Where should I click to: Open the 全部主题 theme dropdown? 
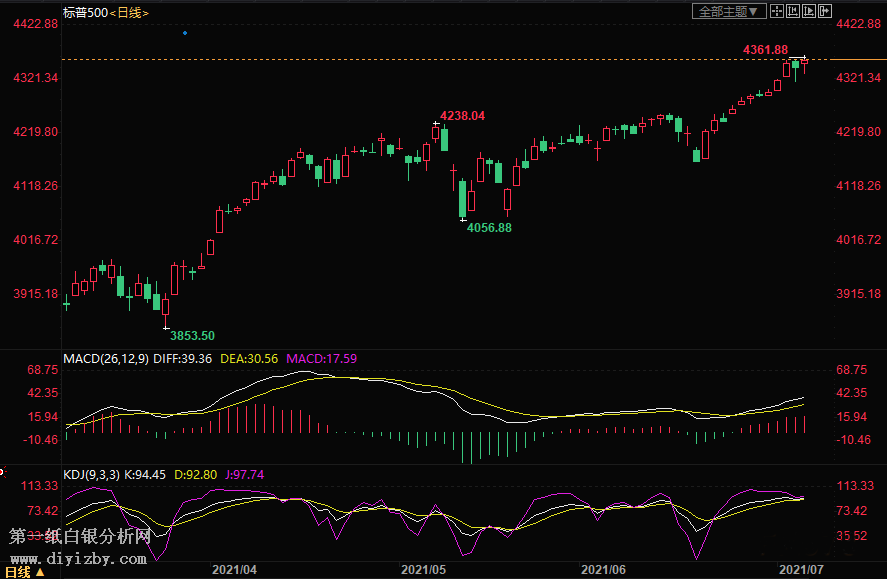point(729,11)
